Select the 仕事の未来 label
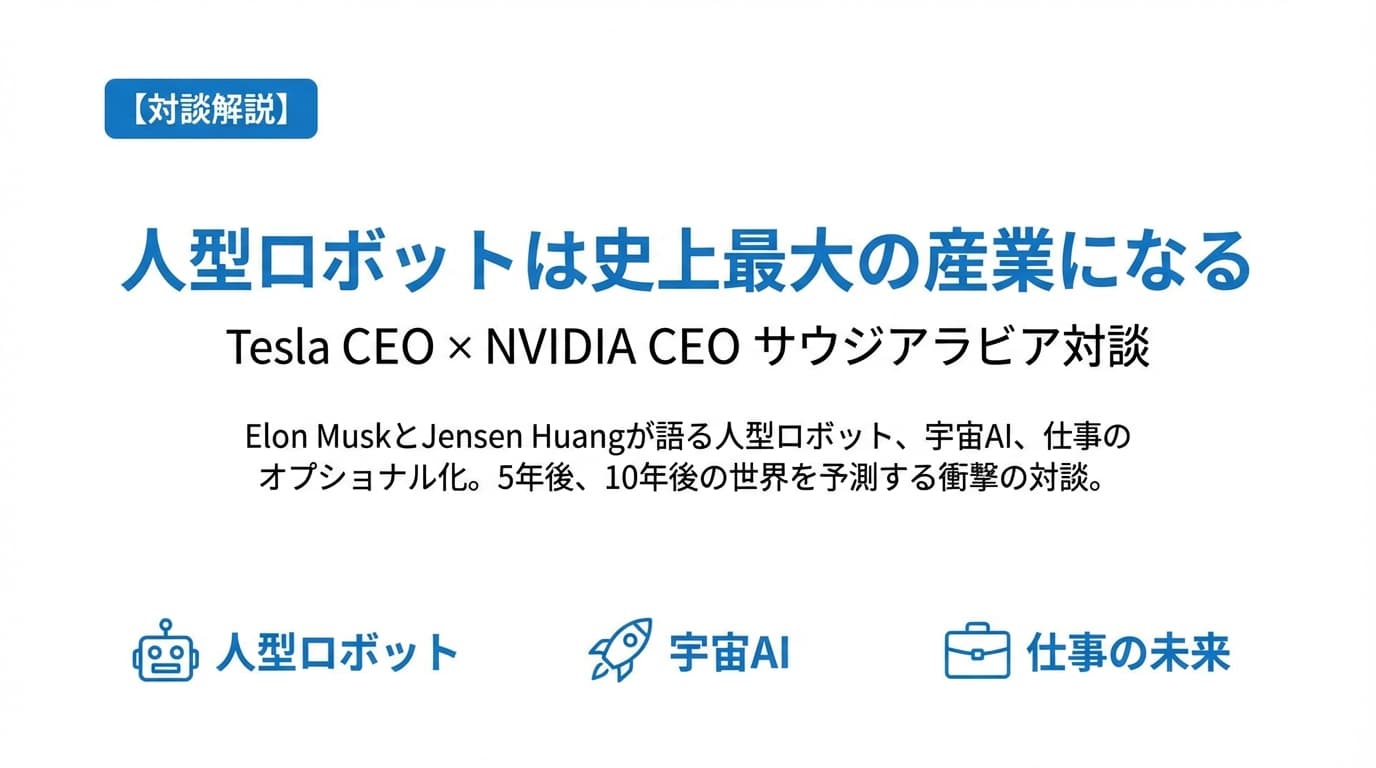Viewport: 1376px width, 768px height. coord(1128,653)
